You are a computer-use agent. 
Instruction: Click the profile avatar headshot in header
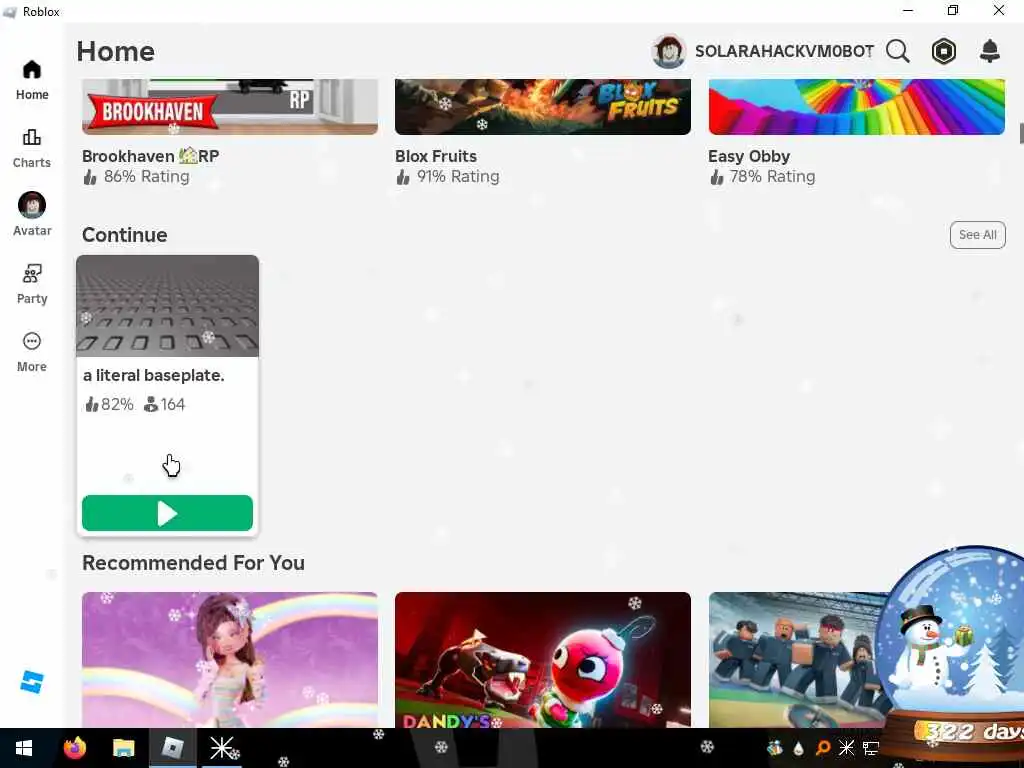click(x=668, y=51)
